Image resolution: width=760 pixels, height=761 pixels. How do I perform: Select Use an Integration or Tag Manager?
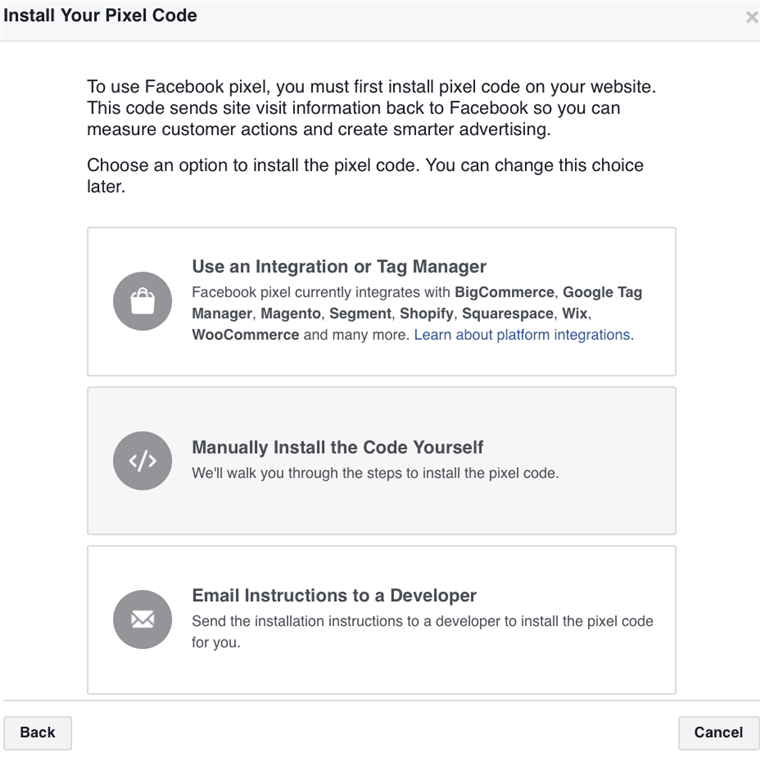tap(339, 267)
